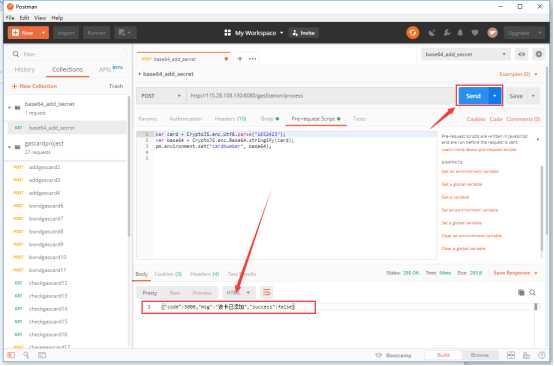The width and height of the screenshot is (554, 366).
Task: Collapse the gescardproject collection arrow
Action: 10,147
